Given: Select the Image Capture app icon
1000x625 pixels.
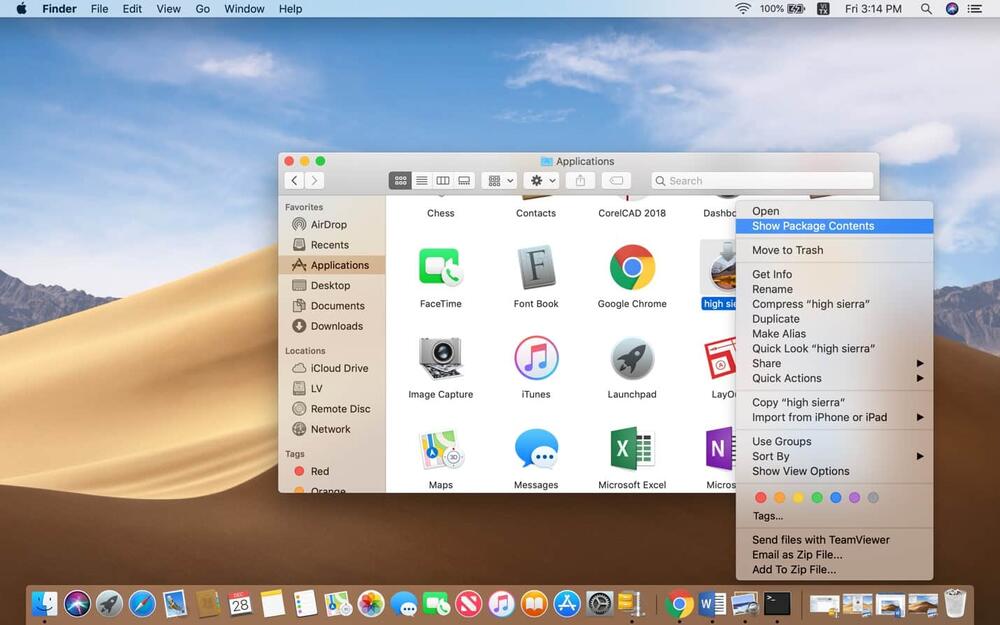Looking at the screenshot, I should [440, 358].
